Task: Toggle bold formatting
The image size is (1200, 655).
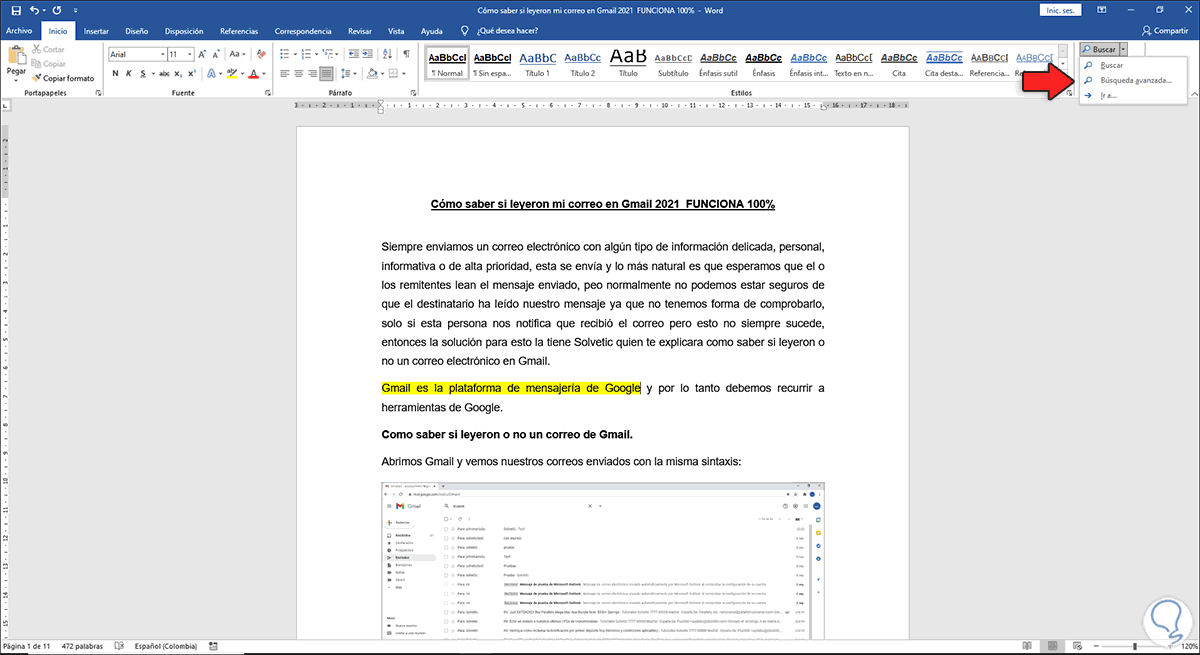Action: click(115, 73)
